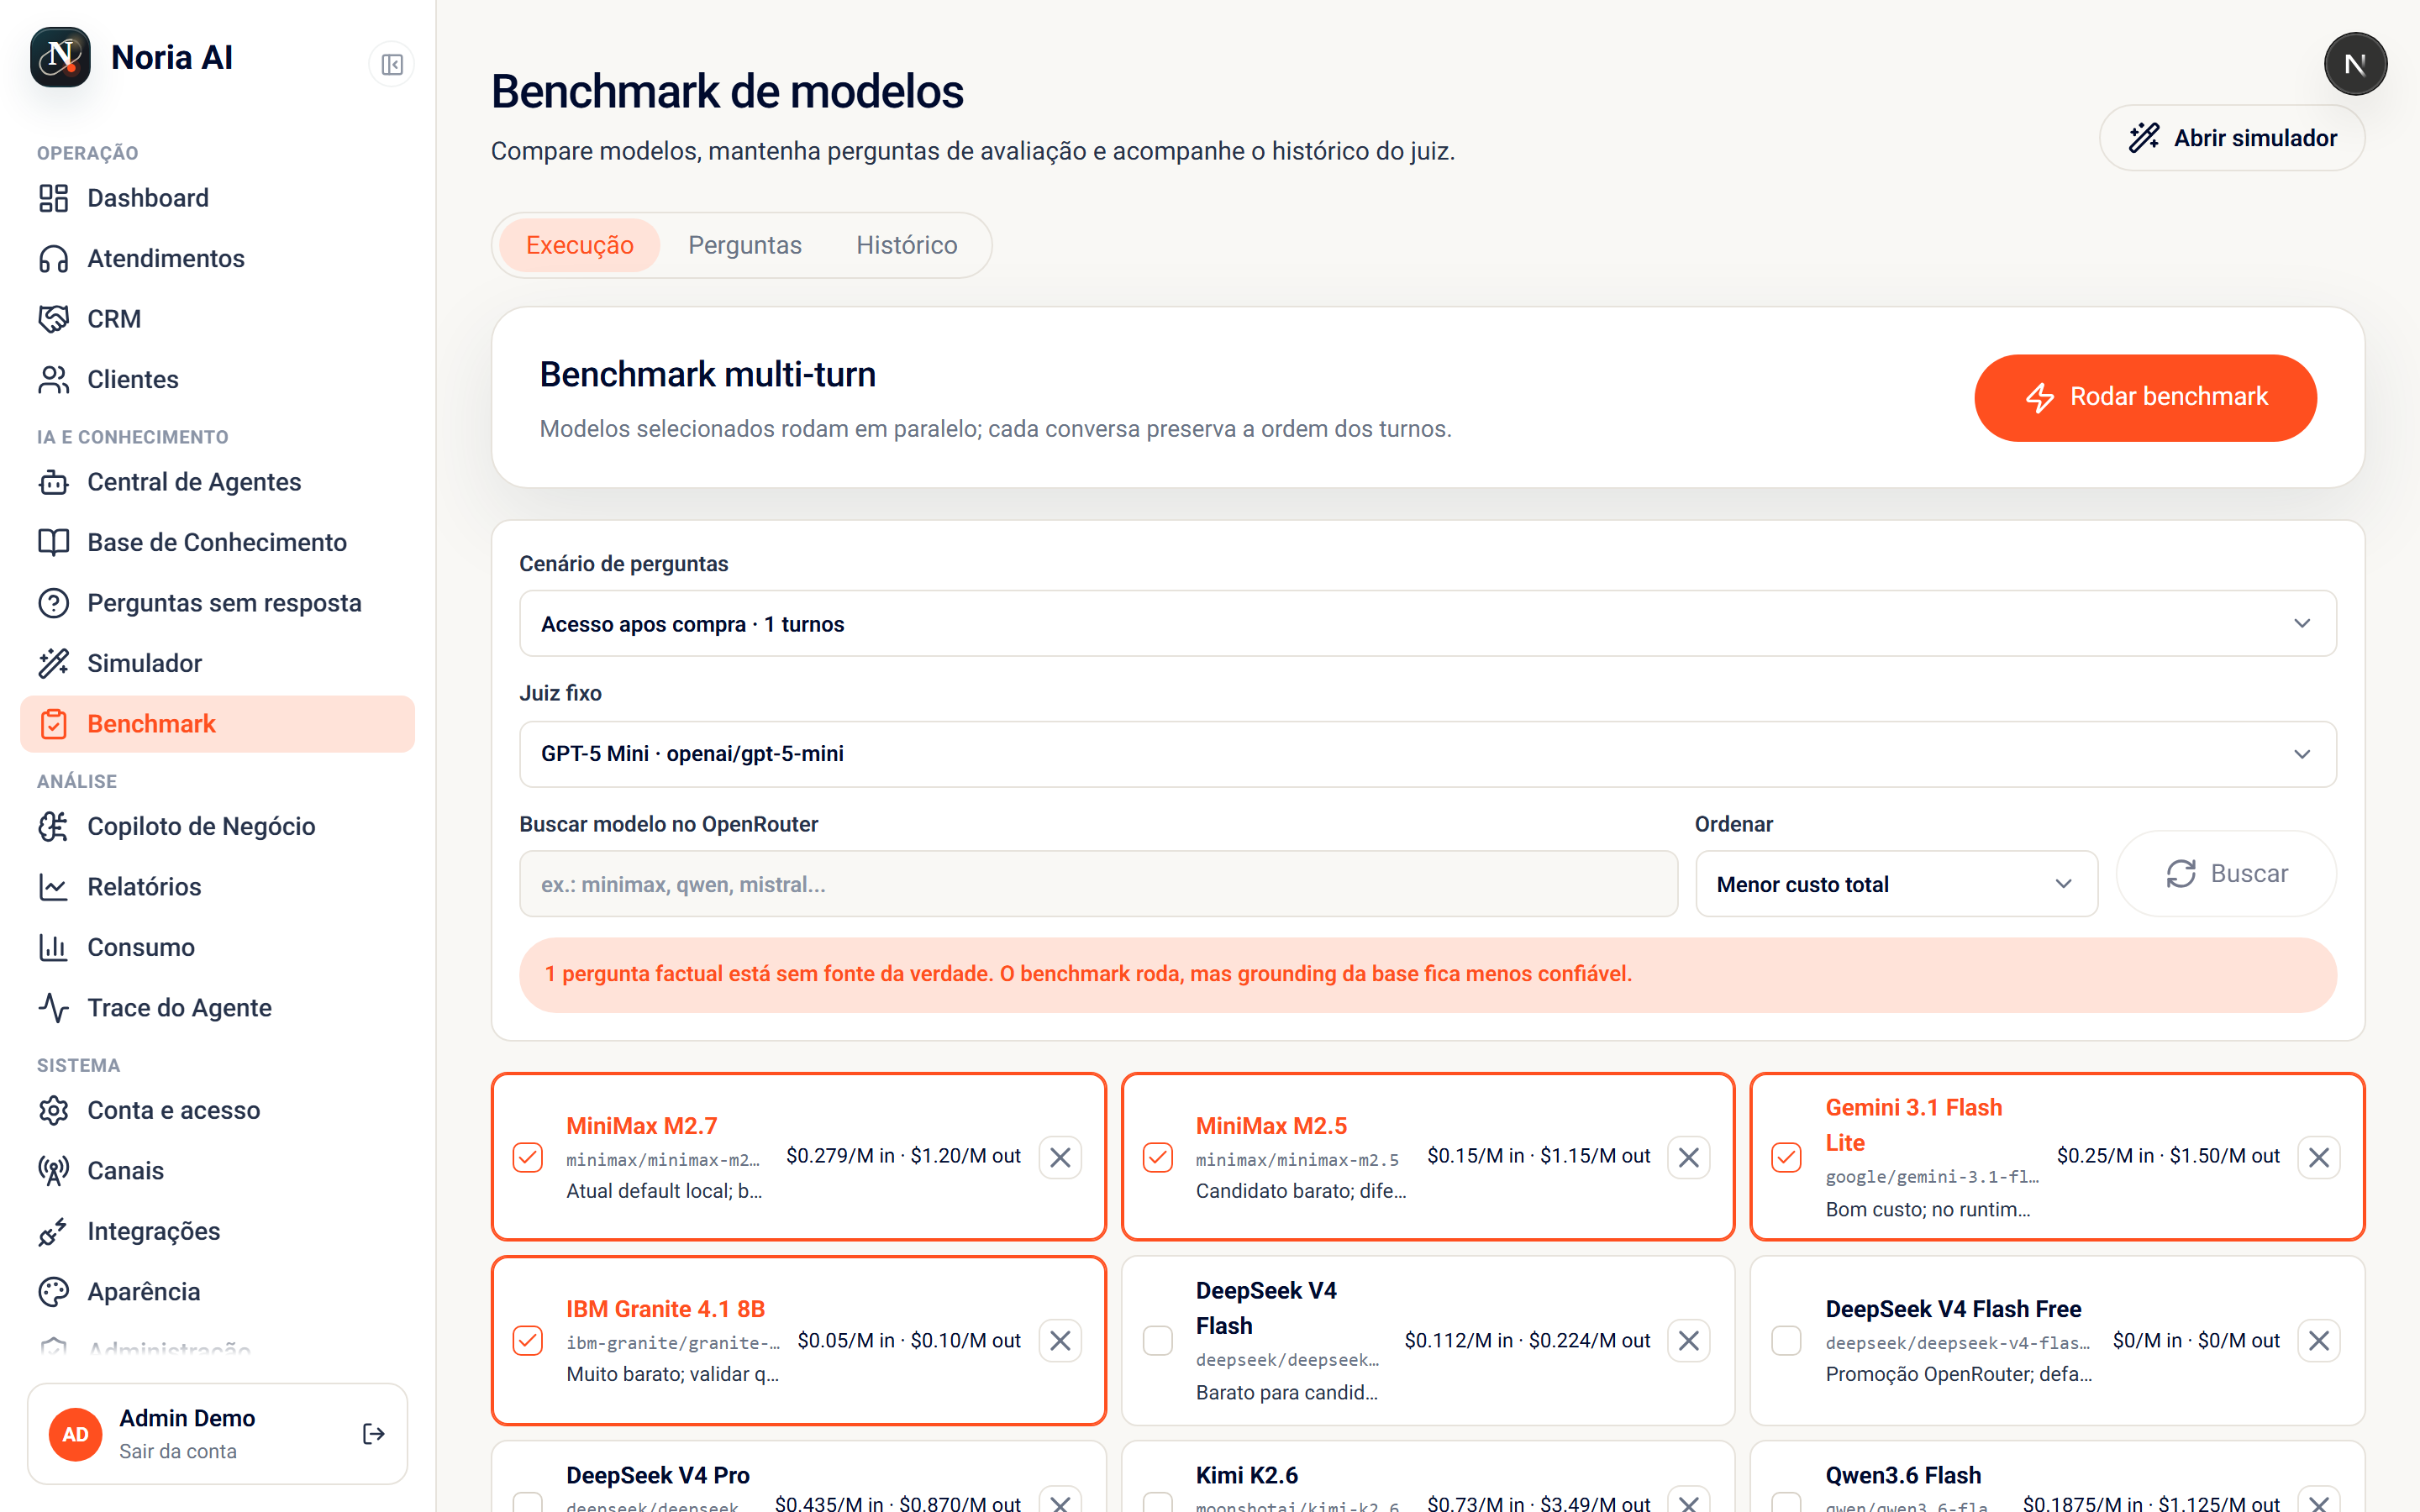2420x1512 pixels.
Task: Switch to the Histórico tab
Action: click(x=906, y=245)
